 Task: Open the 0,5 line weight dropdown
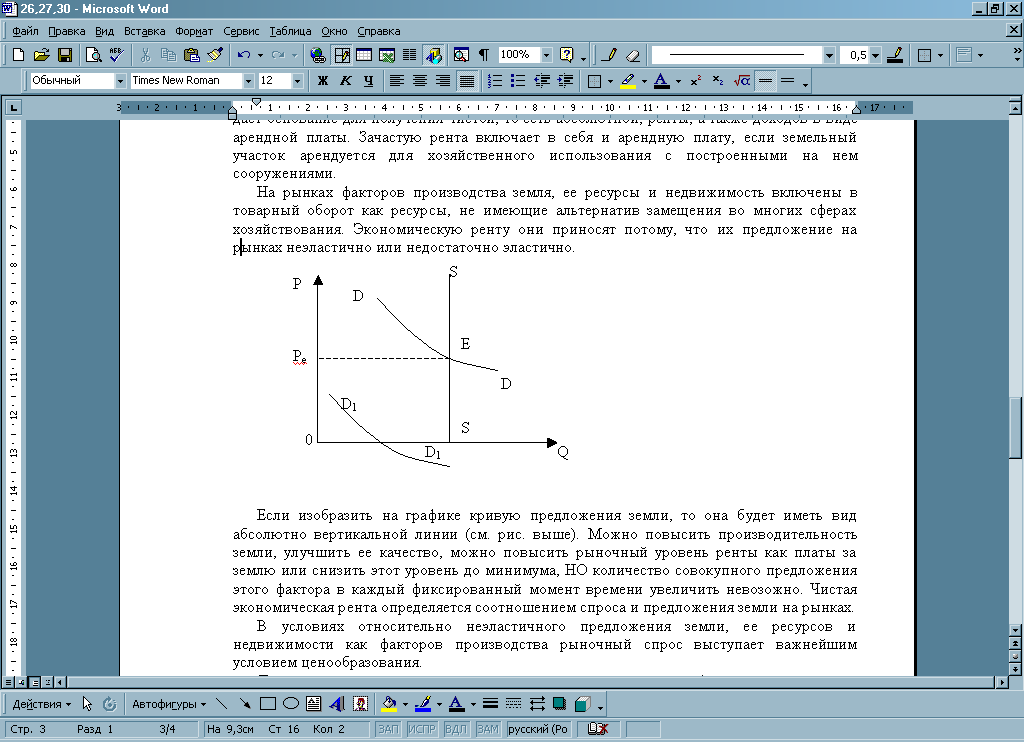(x=875, y=56)
